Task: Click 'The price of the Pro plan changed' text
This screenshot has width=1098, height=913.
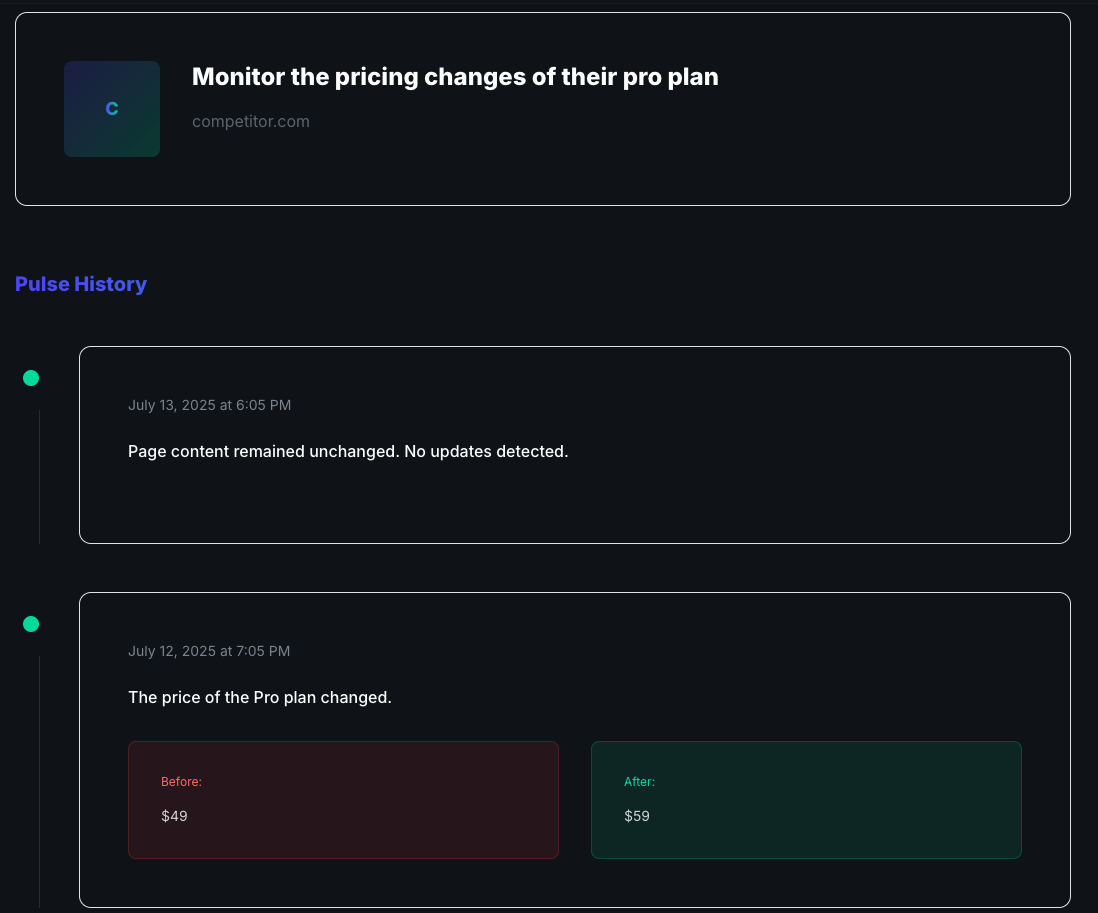Action: pyautogui.click(x=260, y=697)
